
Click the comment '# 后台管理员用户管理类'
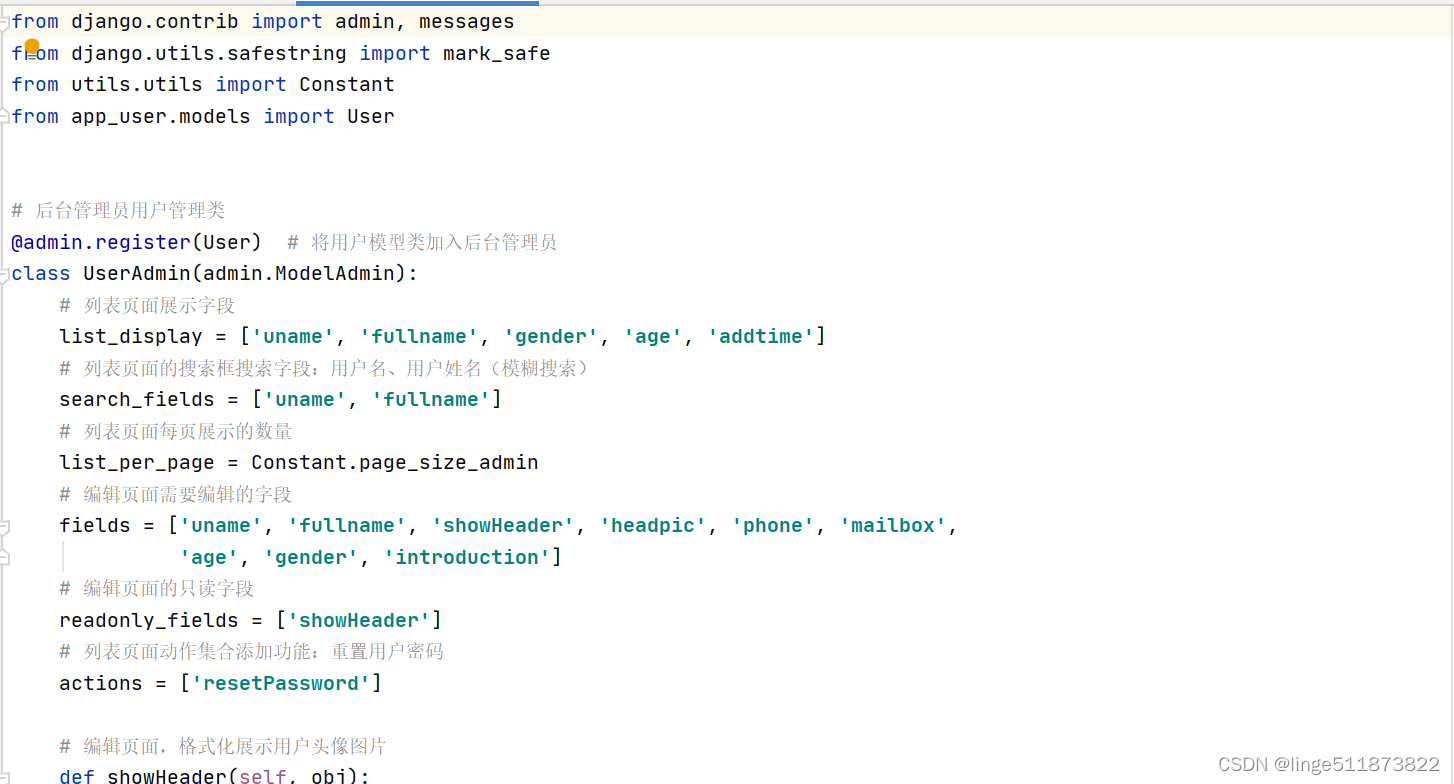coord(118,210)
